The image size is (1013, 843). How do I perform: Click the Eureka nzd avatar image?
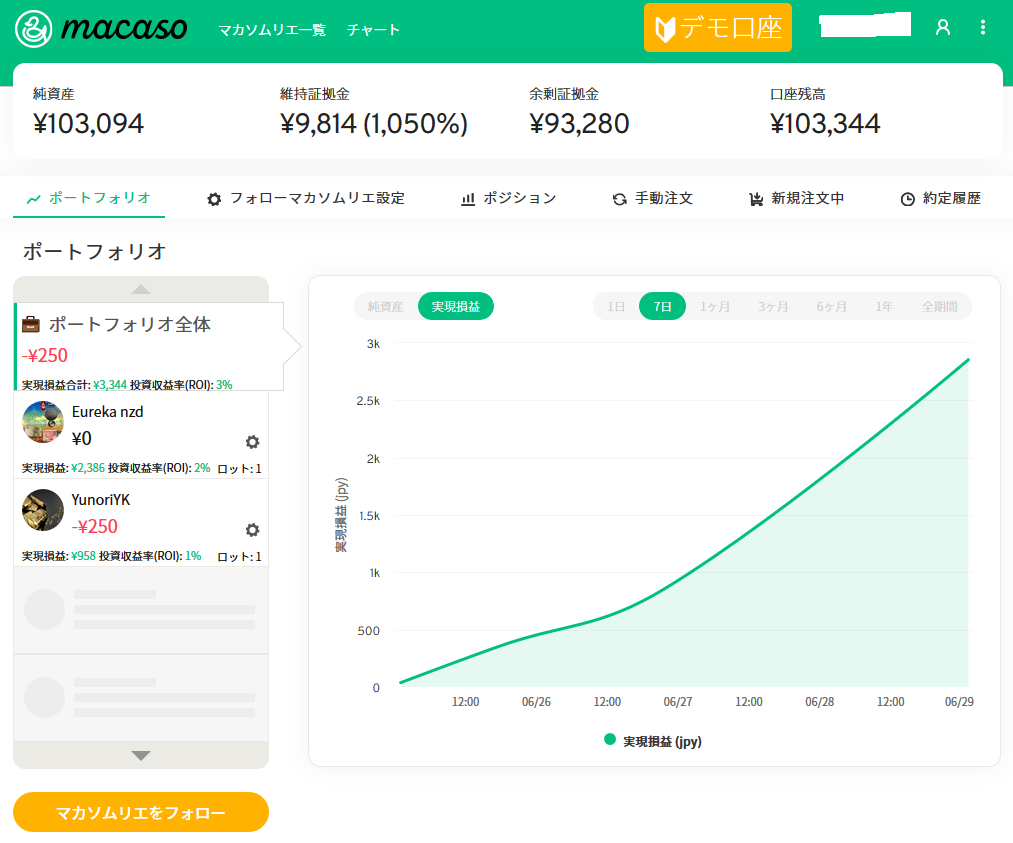(43, 422)
